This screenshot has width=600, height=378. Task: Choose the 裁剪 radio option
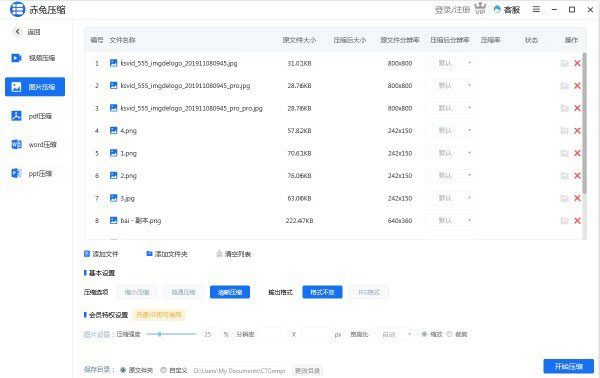coord(449,334)
